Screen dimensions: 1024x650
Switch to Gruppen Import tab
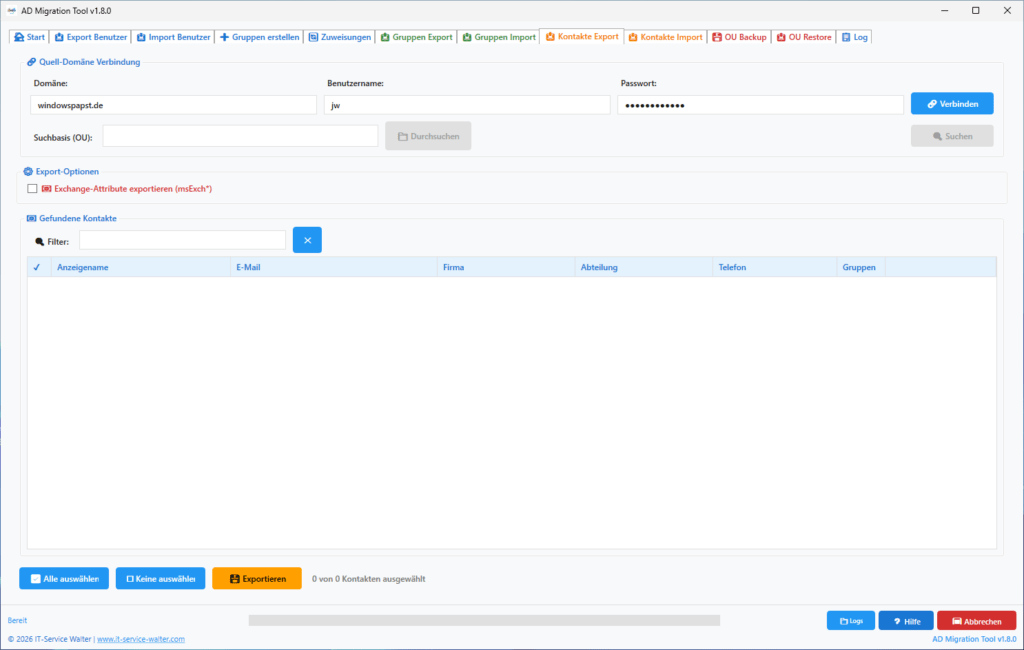point(499,37)
